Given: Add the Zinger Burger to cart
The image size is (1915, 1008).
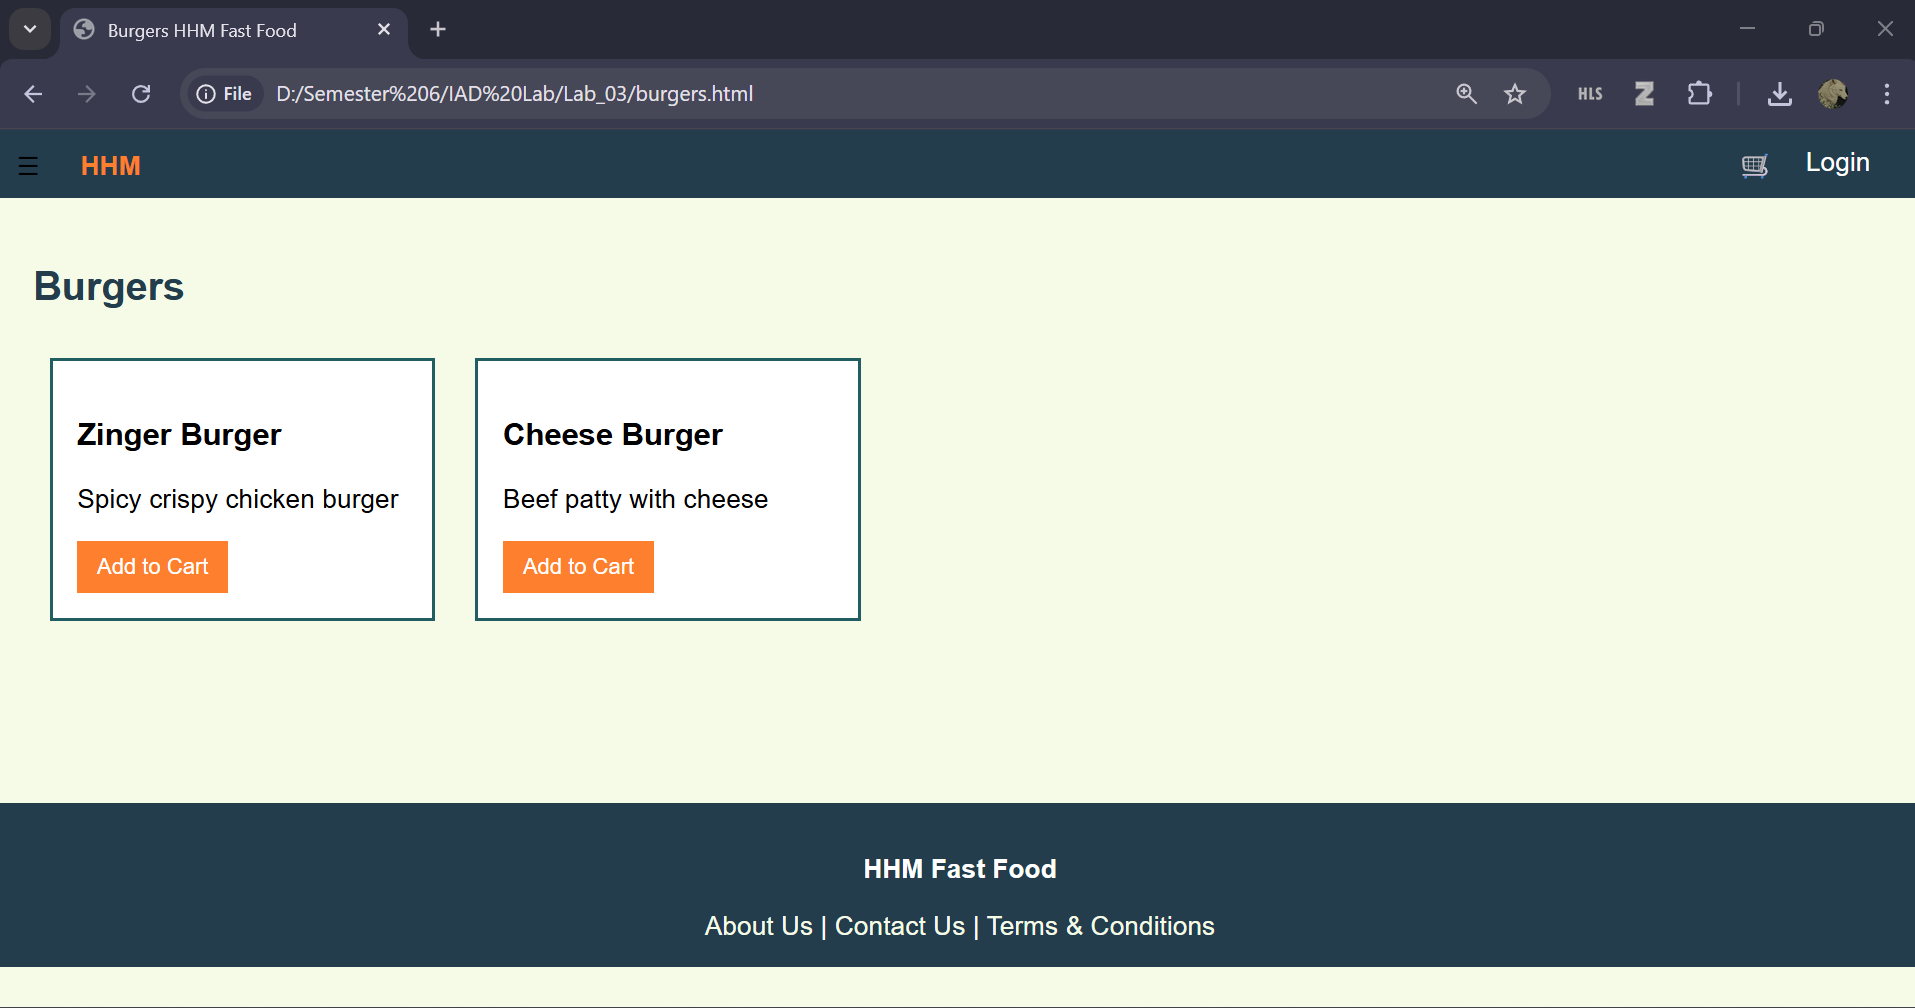Looking at the screenshot, I should coord(152,566).
